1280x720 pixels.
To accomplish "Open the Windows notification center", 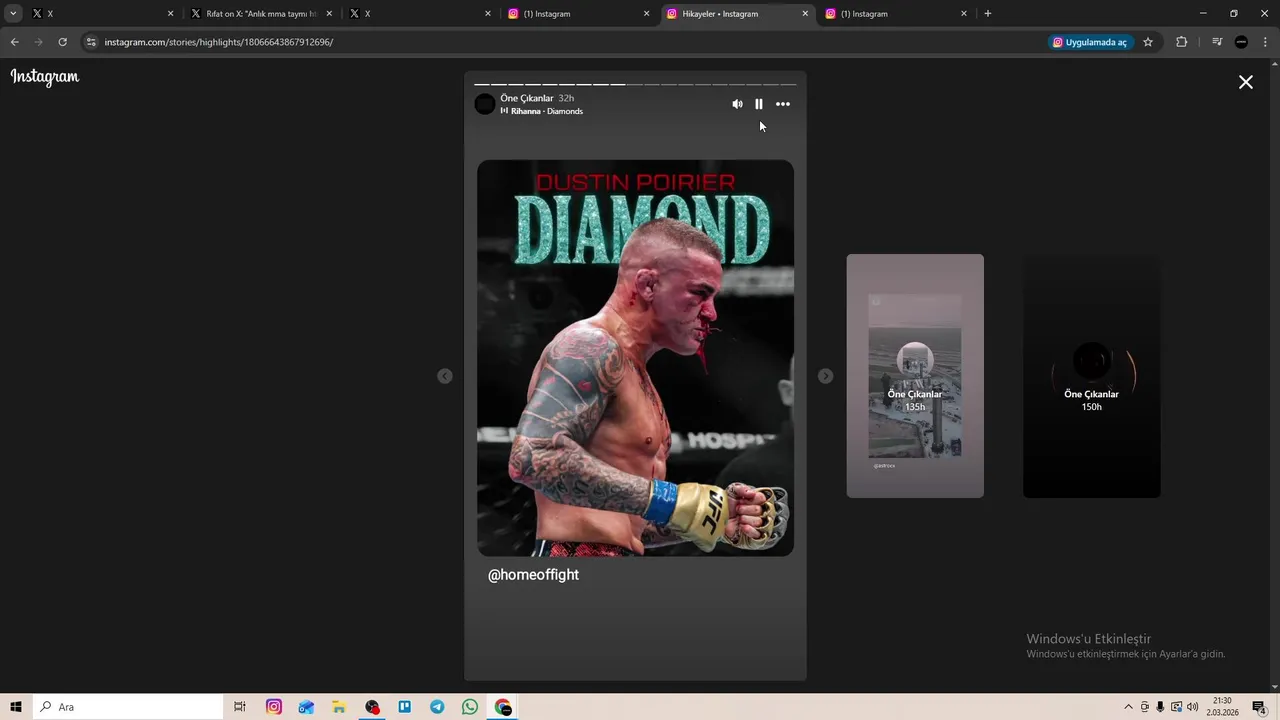I will (x=1259, y=707).
